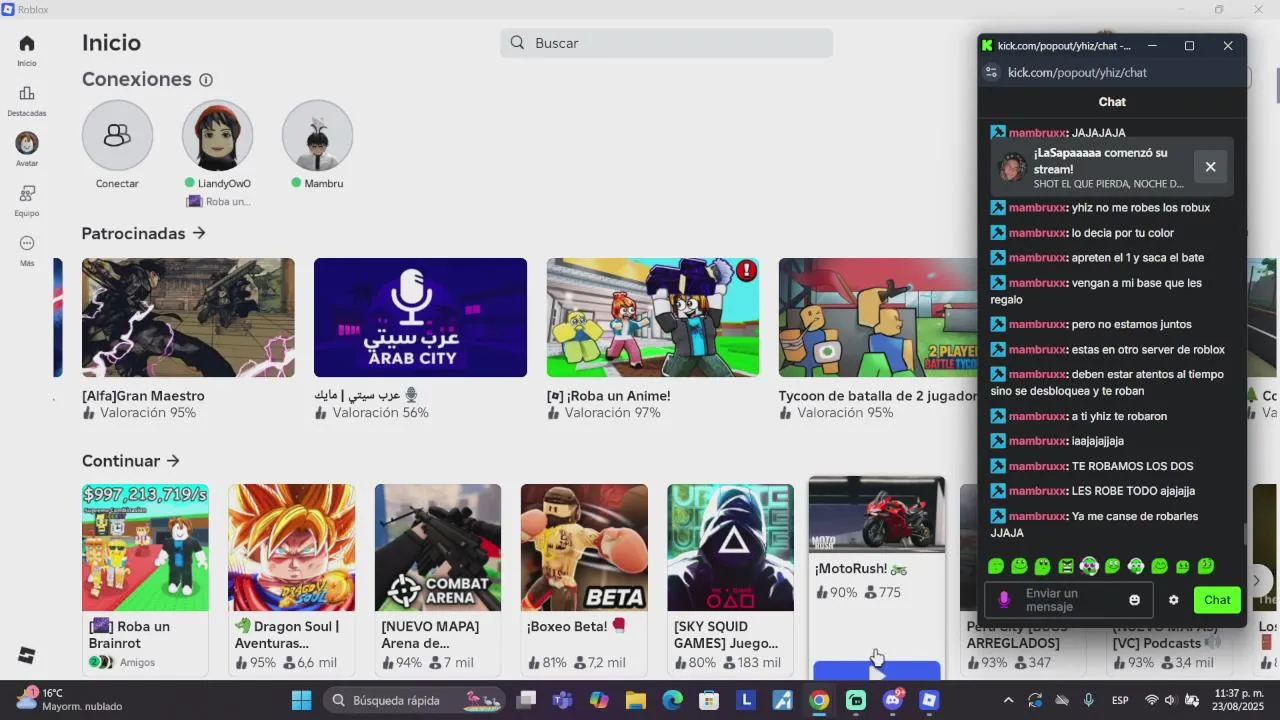The width and height of the screenshot is (1280, 720).
Task: Open LiandyOwO's avatar profile
Action: tap(217, 135)
